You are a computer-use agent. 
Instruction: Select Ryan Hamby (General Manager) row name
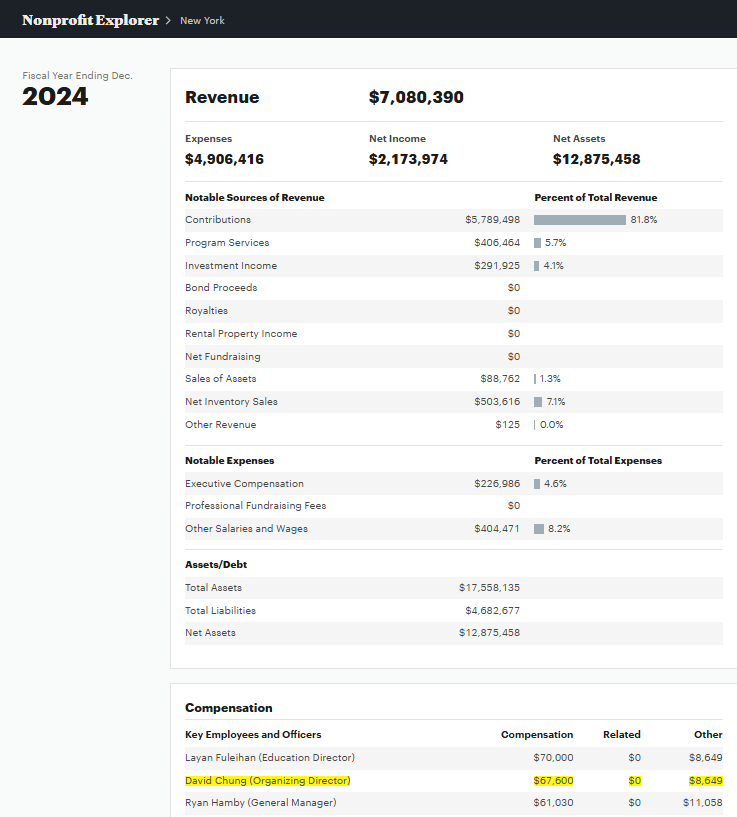point(261,802)
